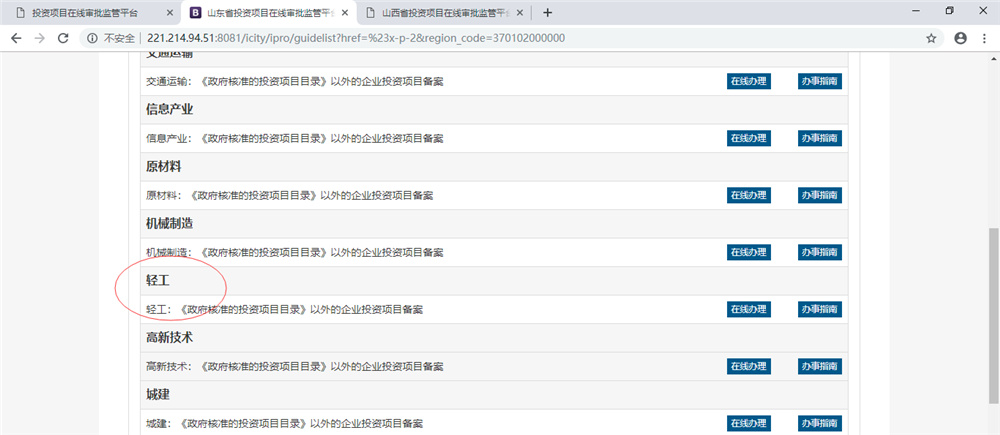Screen dimensions: 1000x435
Task: Open a new browser tab
Action: (x=547, y=12)
